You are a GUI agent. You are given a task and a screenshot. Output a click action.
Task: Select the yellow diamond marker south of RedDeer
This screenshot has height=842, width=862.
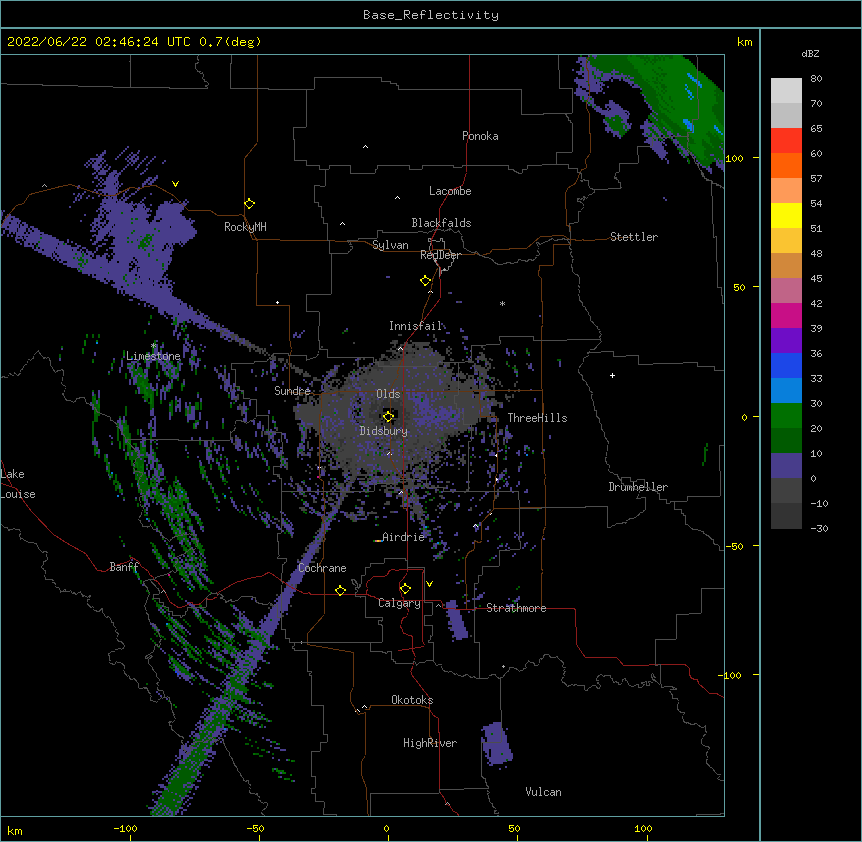click(425, 281)
